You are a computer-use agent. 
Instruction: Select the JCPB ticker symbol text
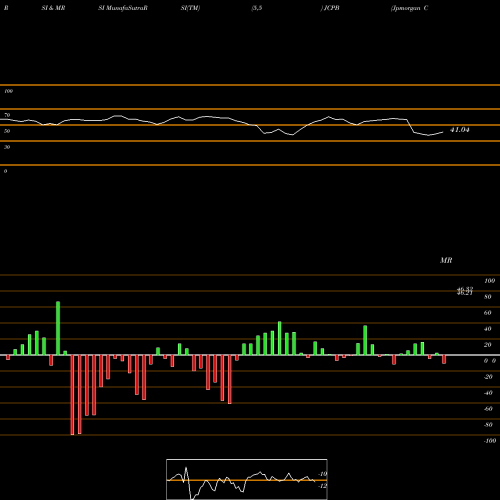[x=332, y=8]
